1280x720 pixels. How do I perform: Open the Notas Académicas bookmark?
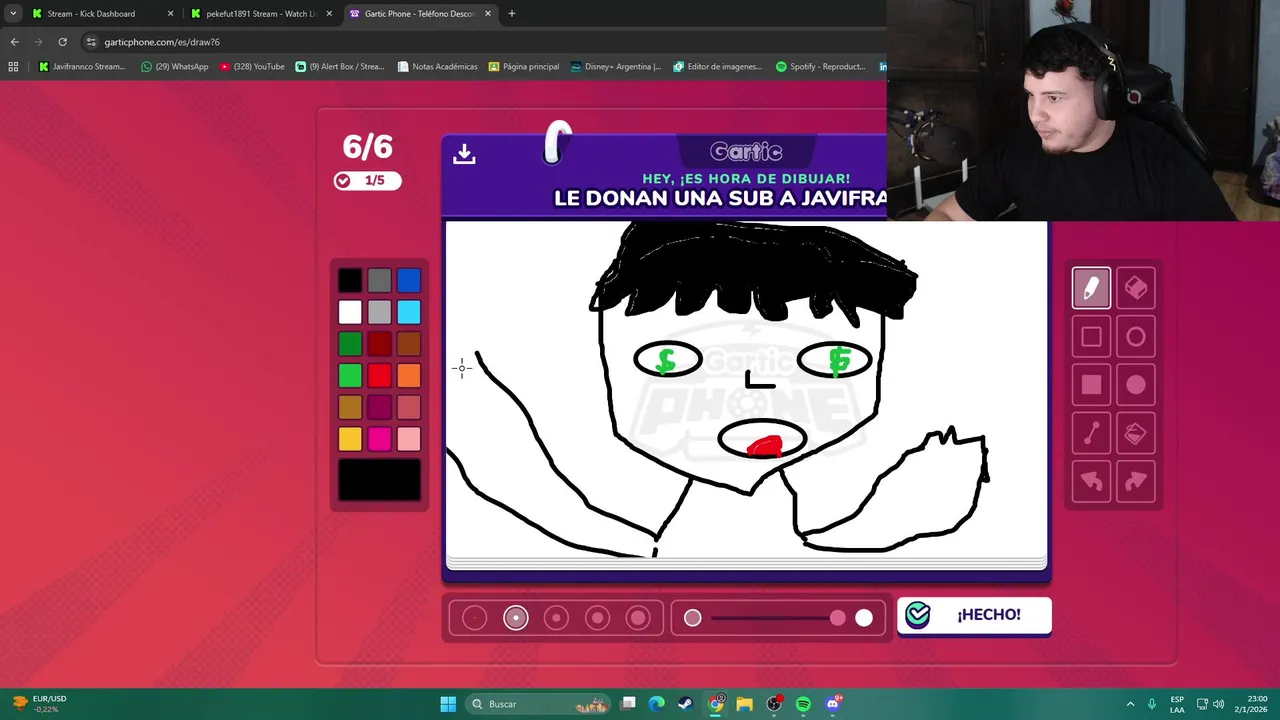click(437, 67)
